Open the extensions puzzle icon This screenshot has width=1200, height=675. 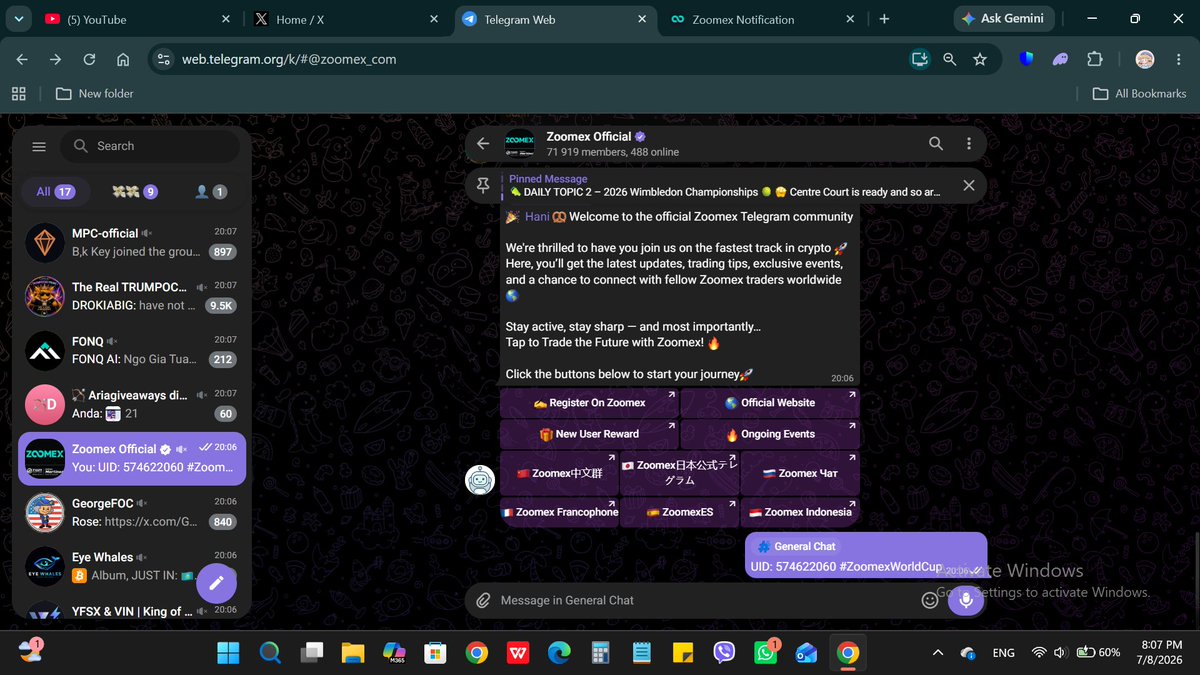click(x=1095, y=59)
